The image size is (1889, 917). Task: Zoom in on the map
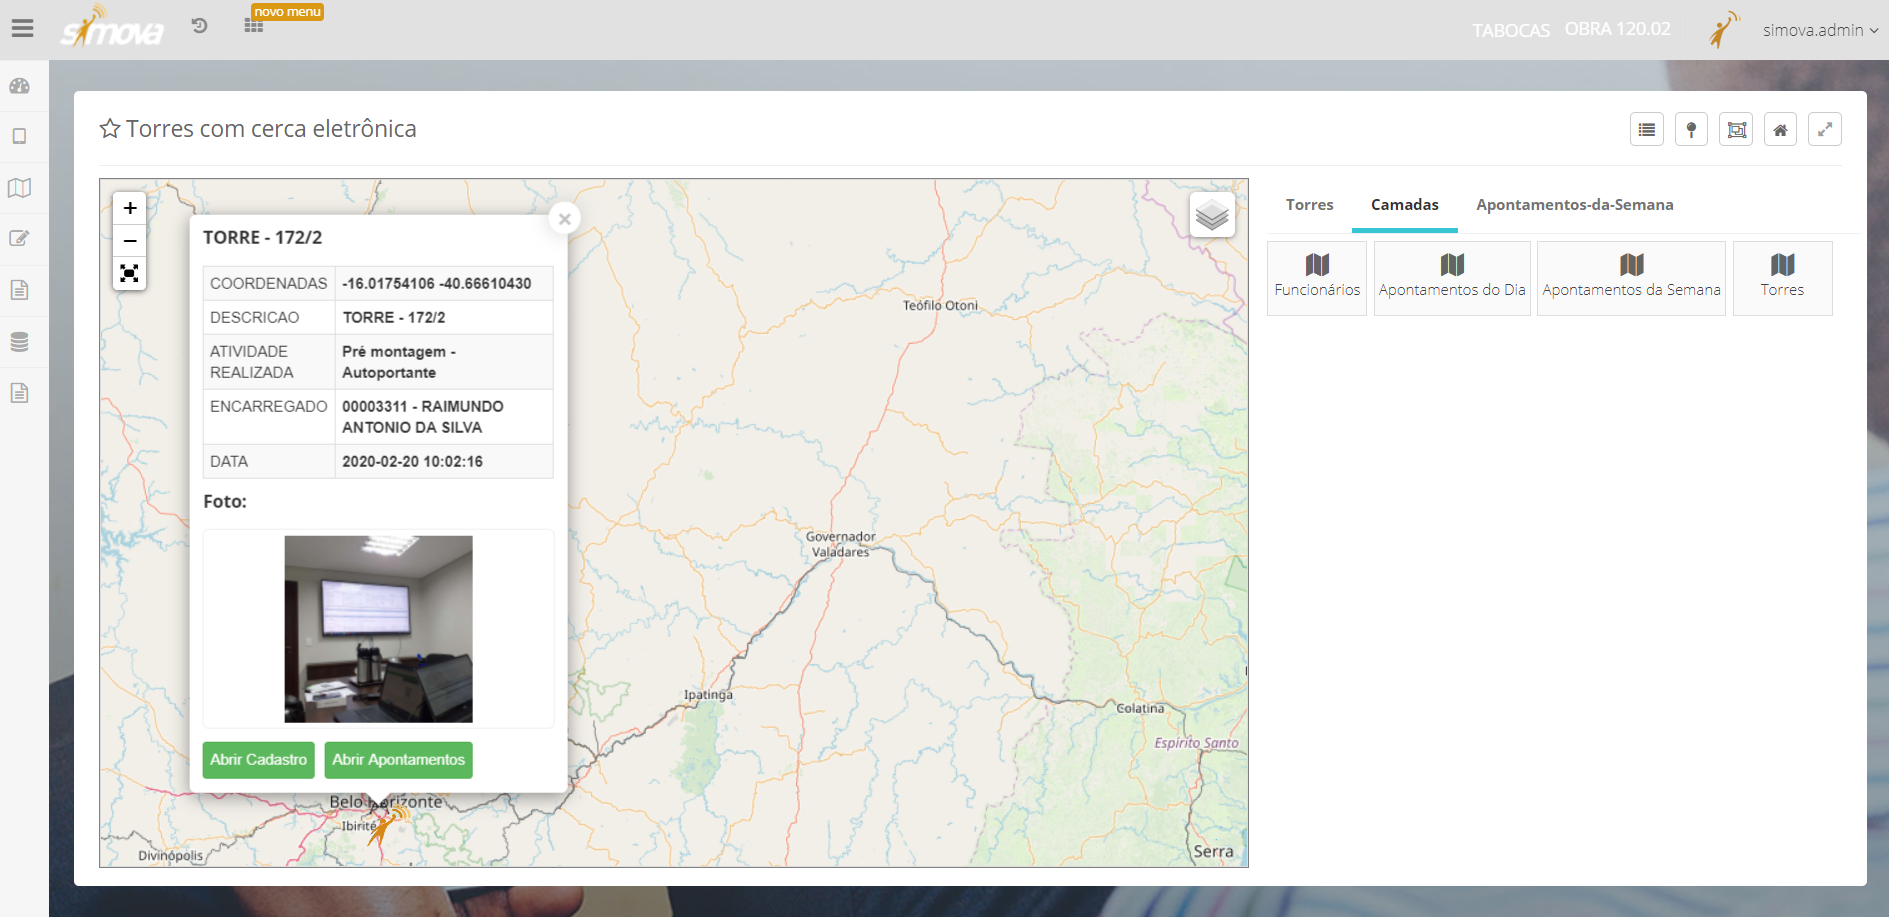point(130,208)
